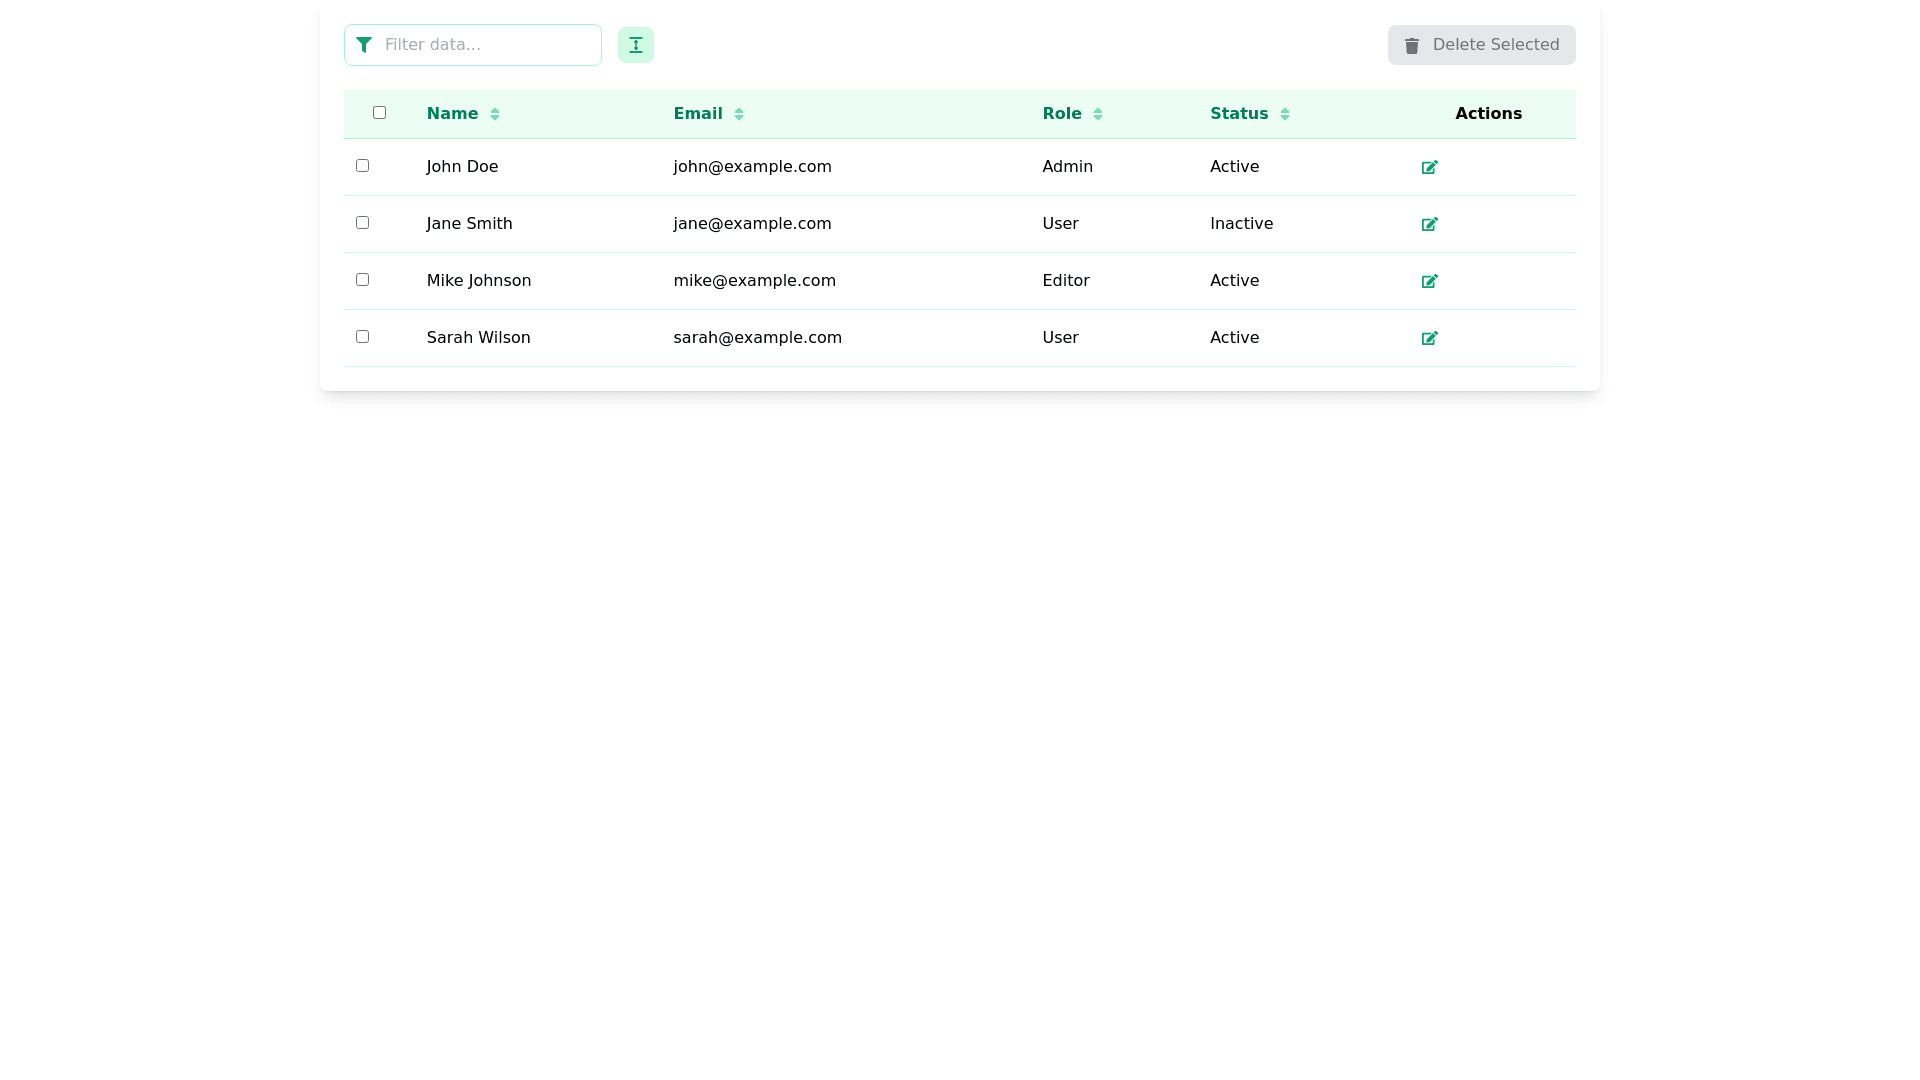1920x1080 pixels.
Task: Click the filter funnel icon in search box
Action: coord(364,45)
